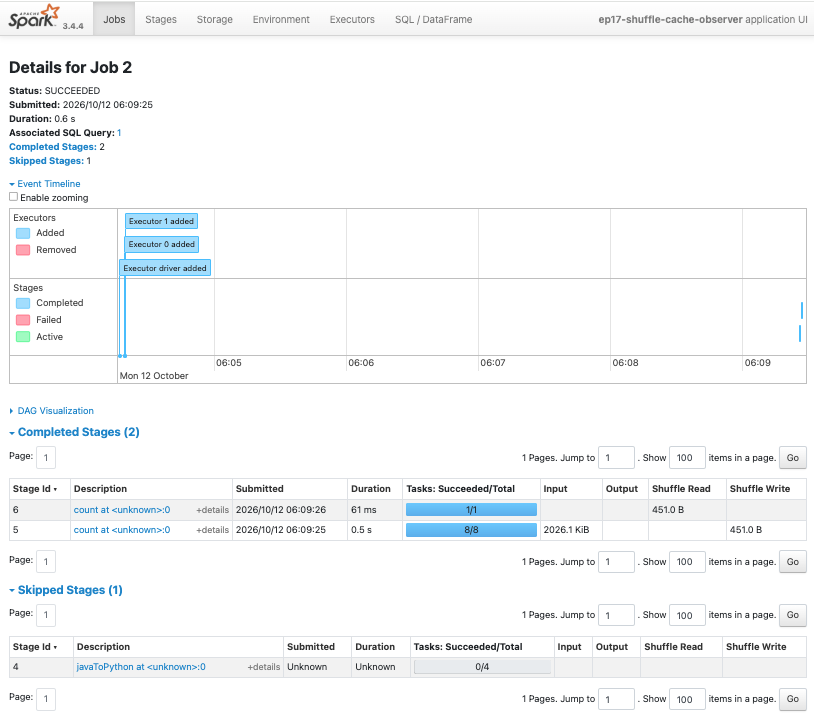Open stage 6 count at <unknown>:0 link
Screen dimensions: 814x718
pos(122,510)
